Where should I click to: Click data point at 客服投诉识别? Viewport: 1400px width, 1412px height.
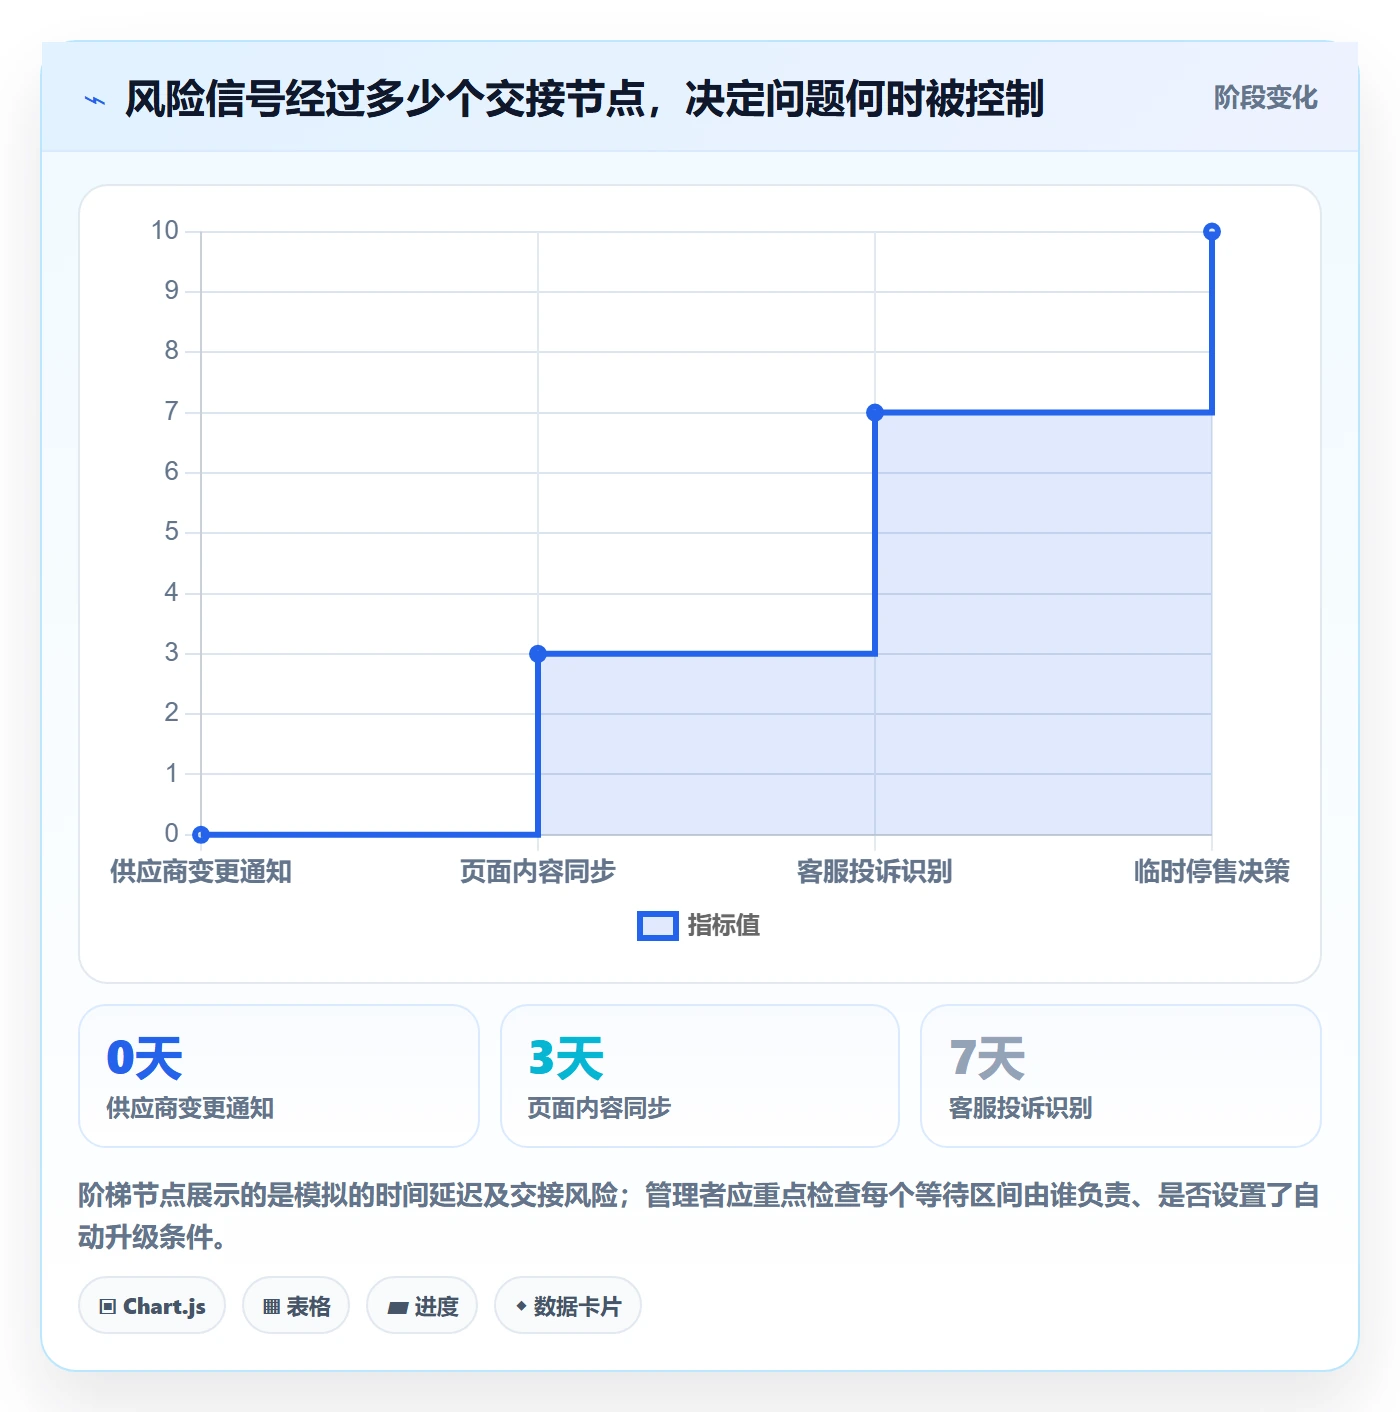pyautogui.click(x=875, y=412)
